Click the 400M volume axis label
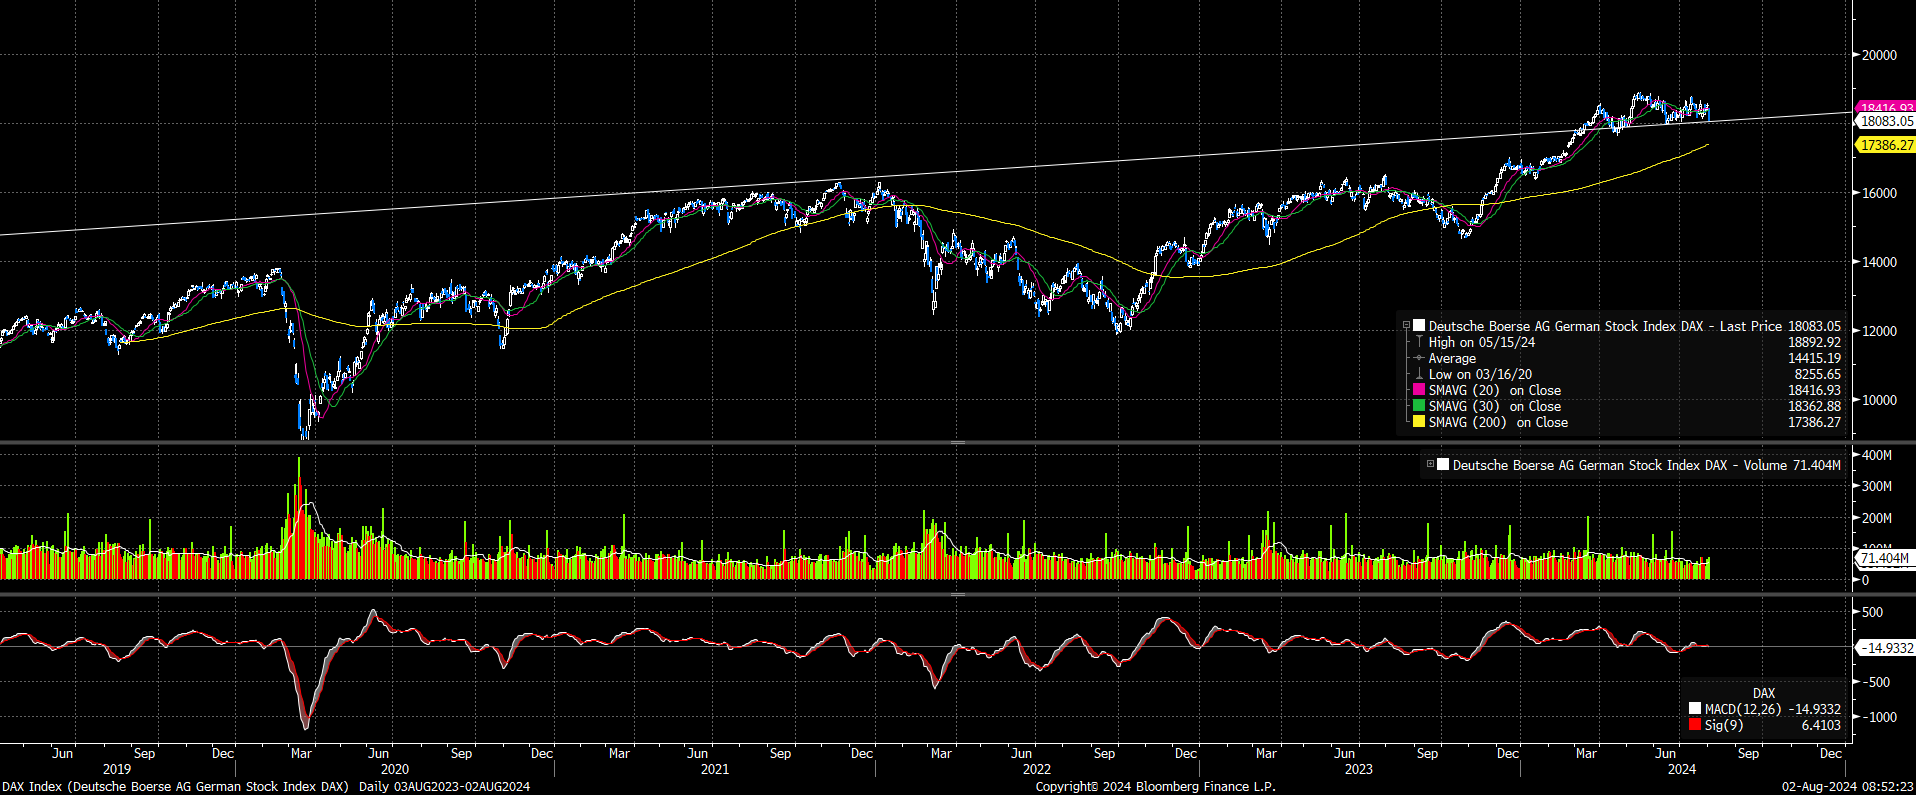This screenshot has height=795, width=1916. 1876,455
